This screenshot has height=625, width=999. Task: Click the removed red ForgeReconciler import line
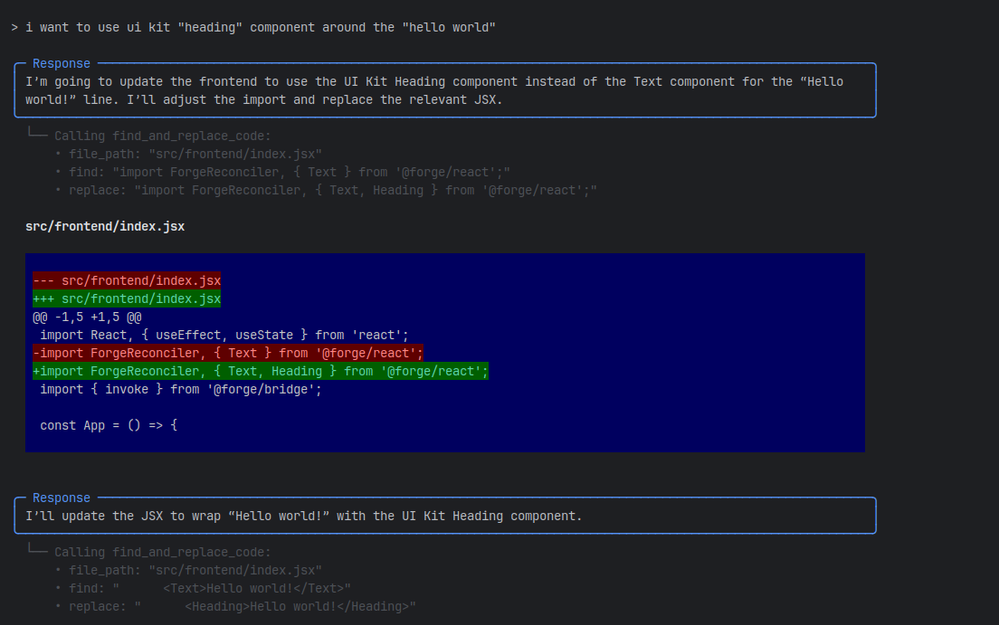coord(228,353)
